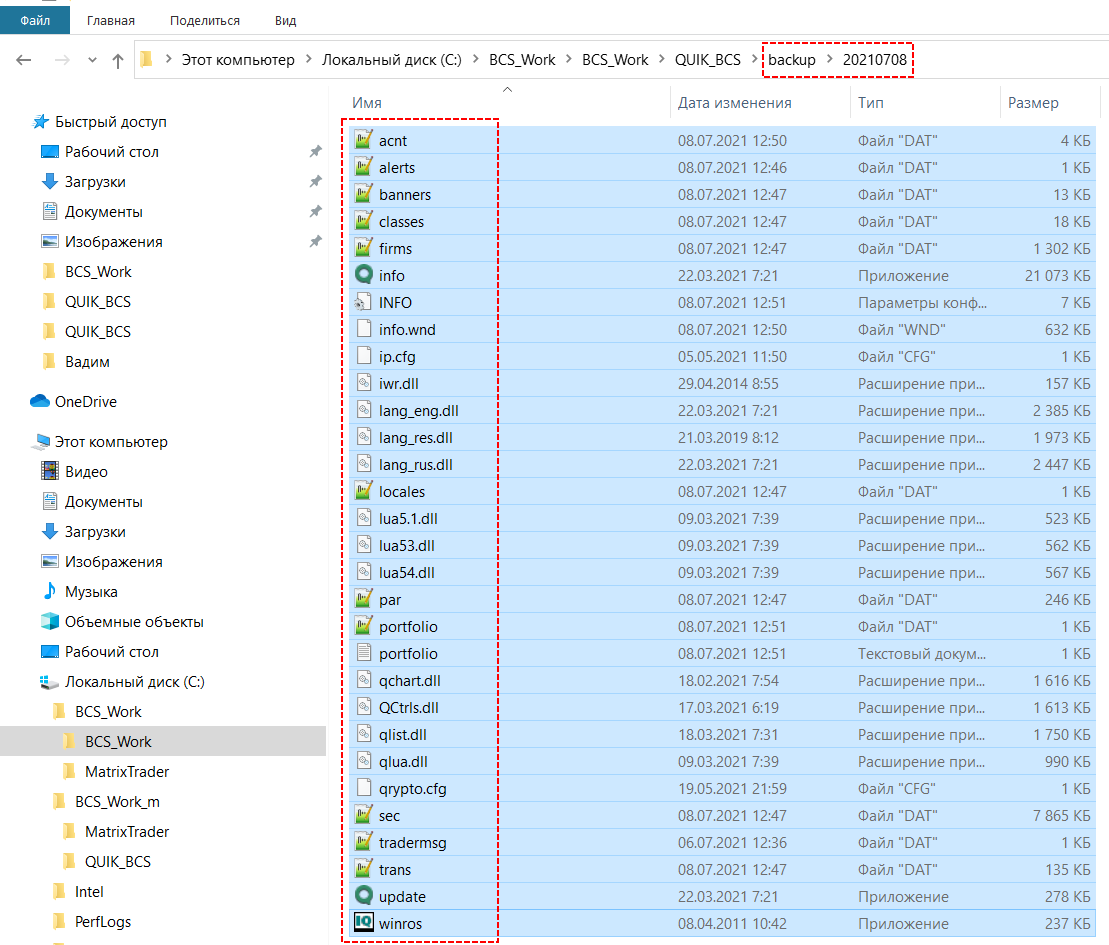1109x945 pixels.
Task: Click the Intel folder icon in sidebar
Action: click(x=59, y=891)
